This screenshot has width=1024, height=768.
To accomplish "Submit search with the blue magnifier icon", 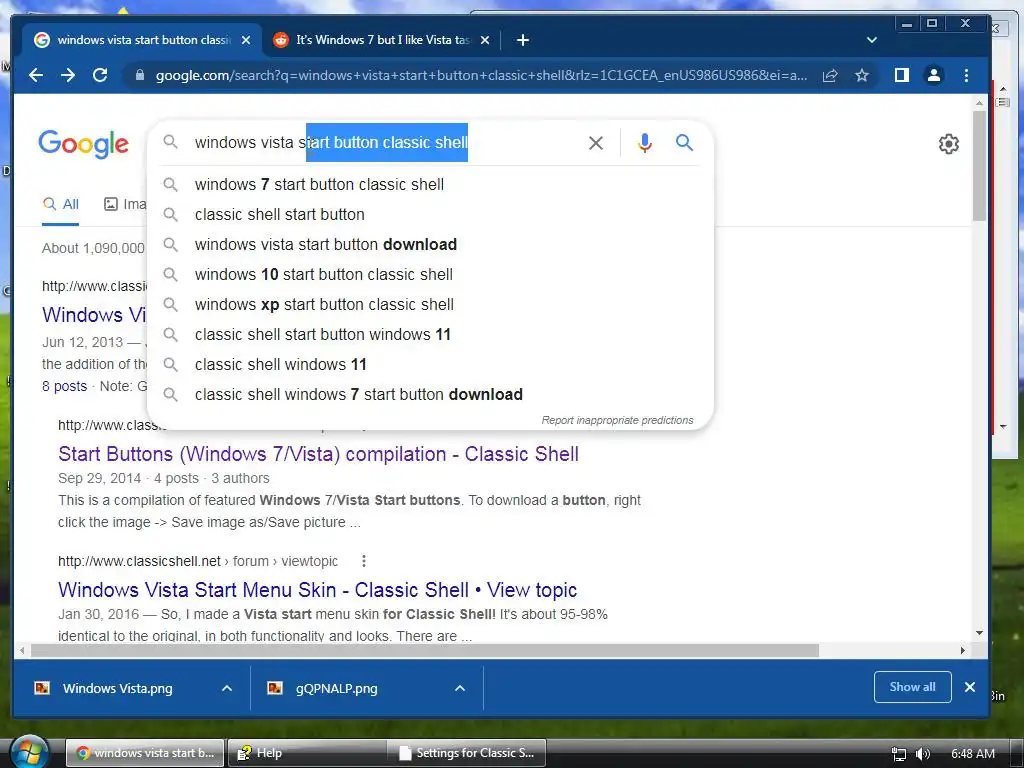I will click(x=684, y=142).
